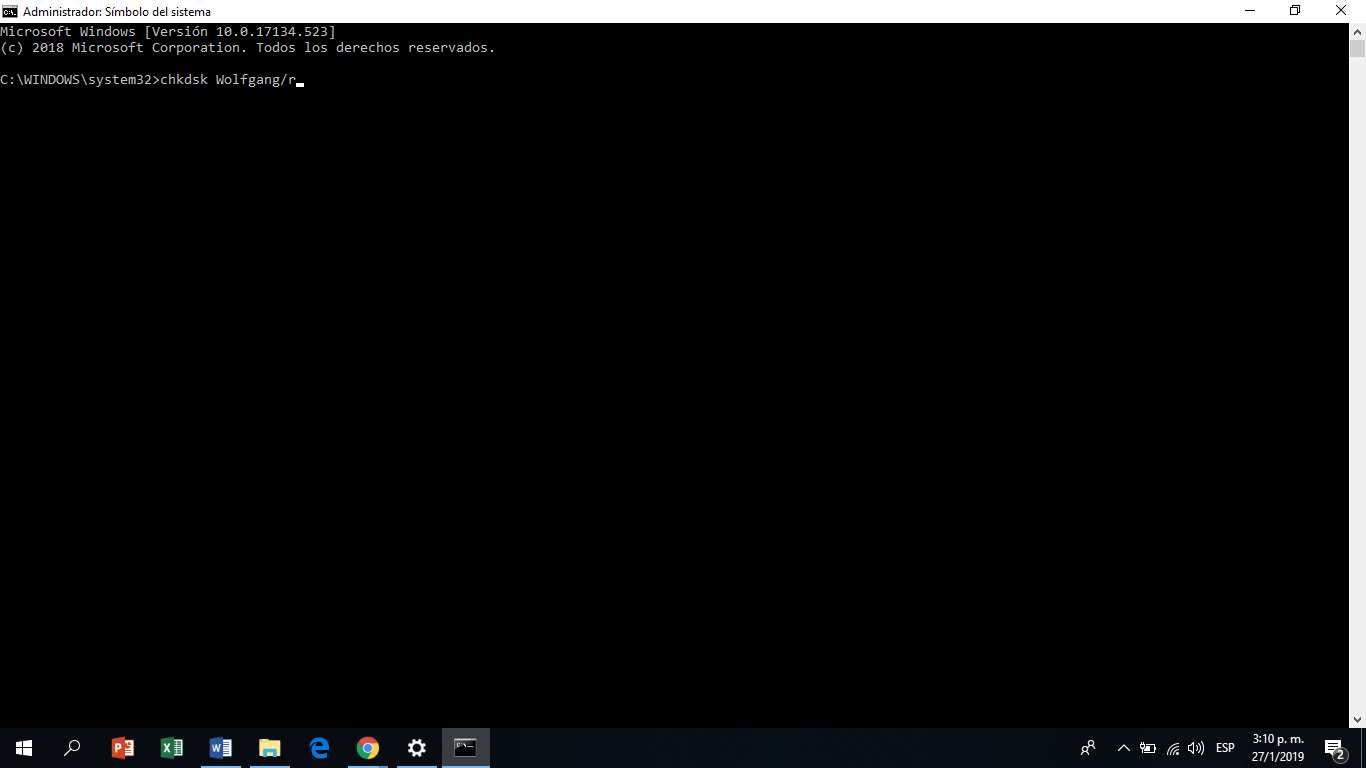Launch Google Chrome from the taskbar

click(x=368, y=747)
